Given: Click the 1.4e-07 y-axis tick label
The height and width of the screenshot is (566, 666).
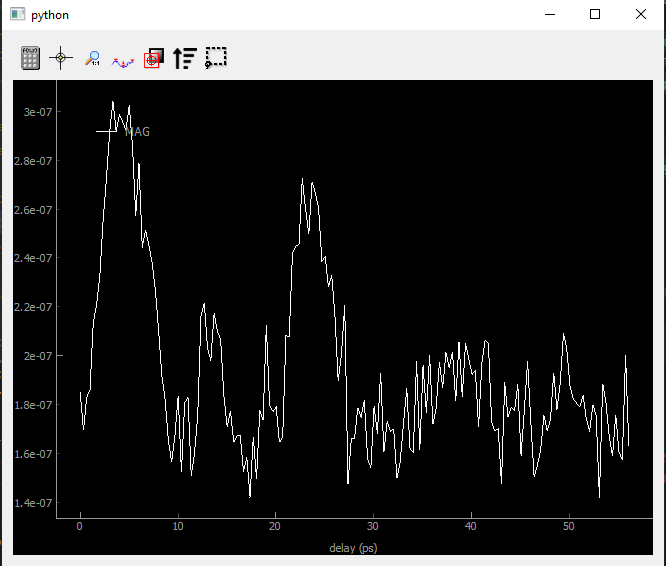Looking at the screenshot, I should point(33,503).
